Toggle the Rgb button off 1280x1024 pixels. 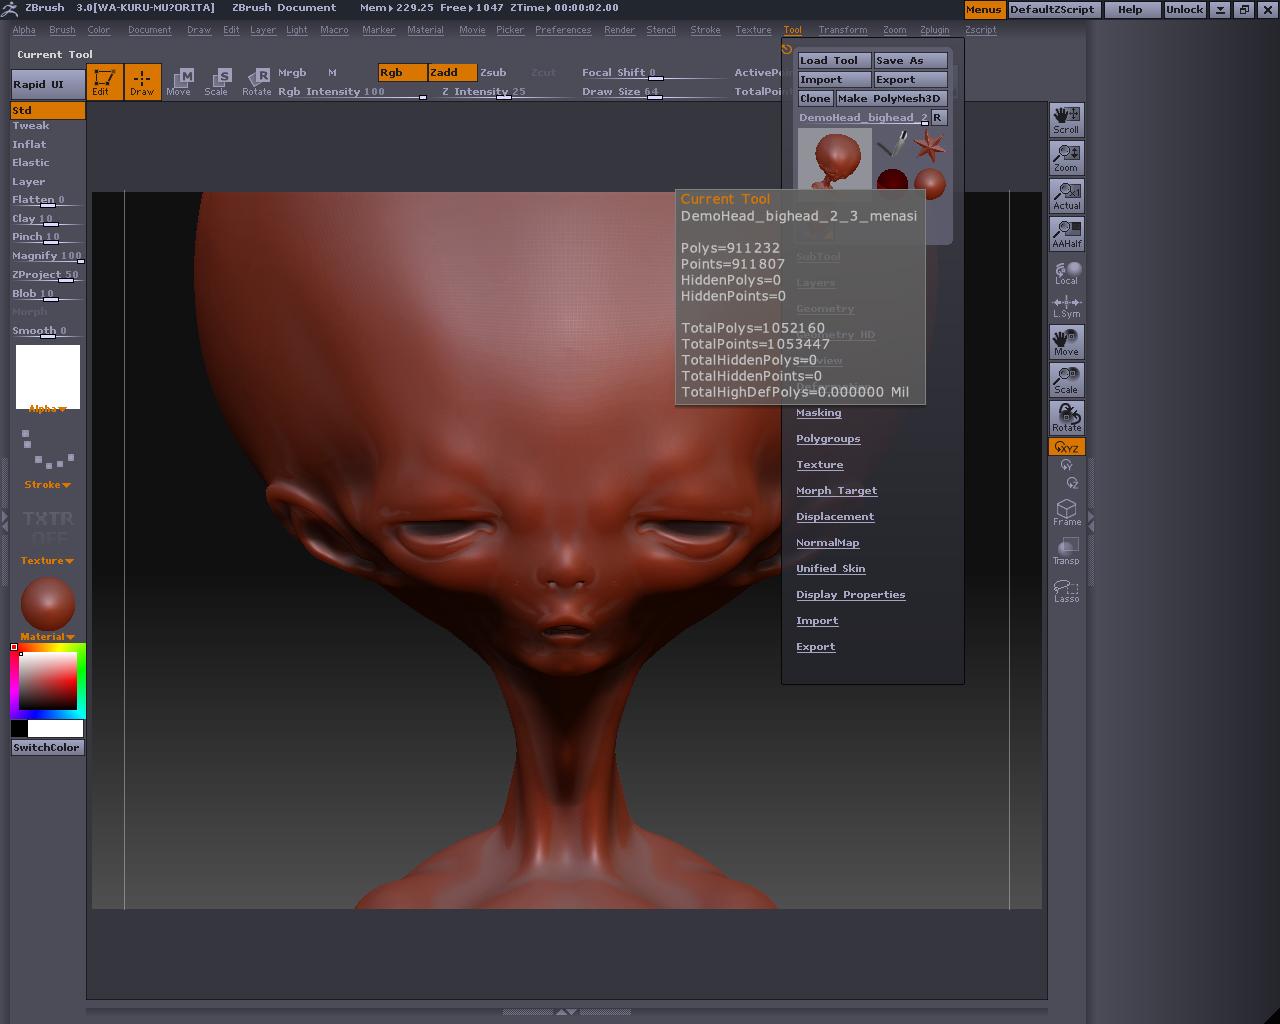pos(402,73)
